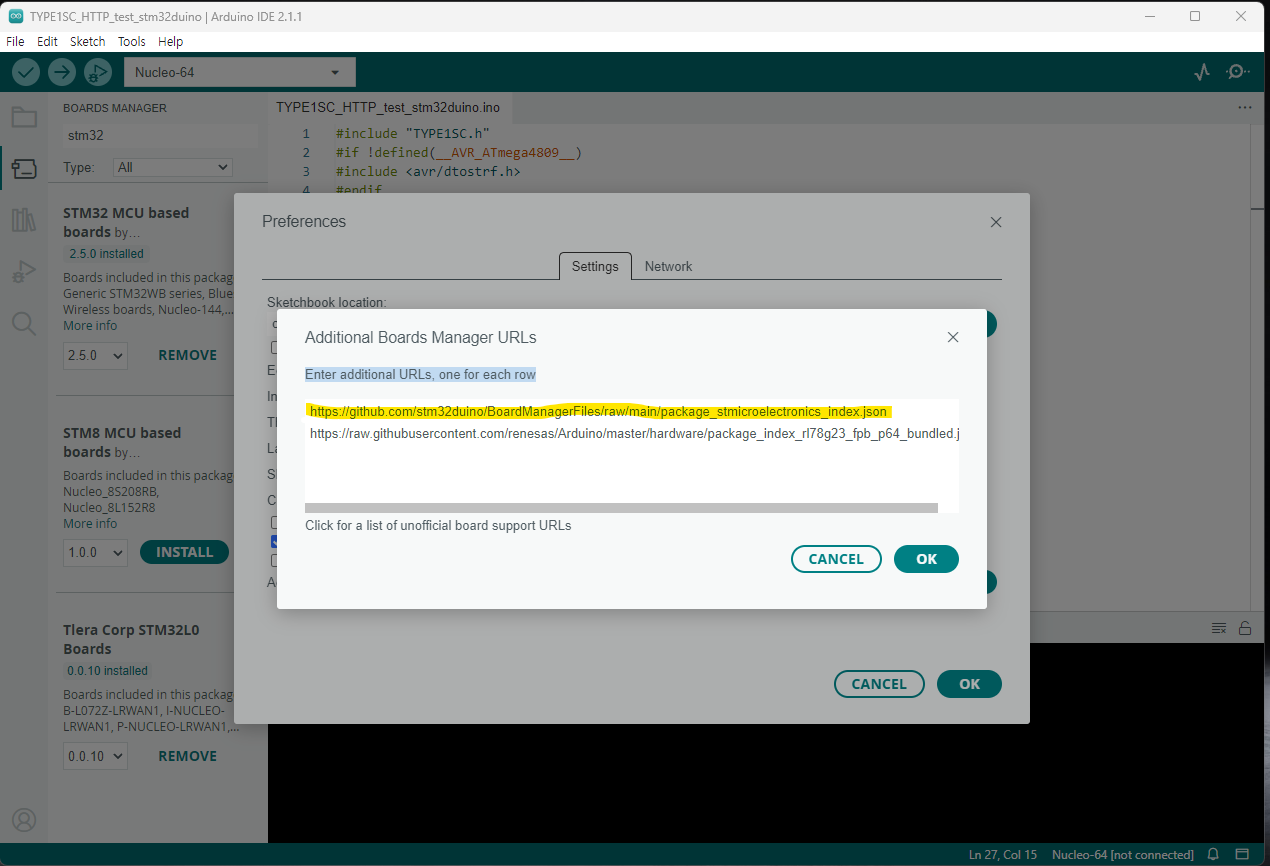Open the Sketchbook folder sidebar icon
Image resolution: width=1270 pixels, height=866 pixels.
tap(24, 117)
